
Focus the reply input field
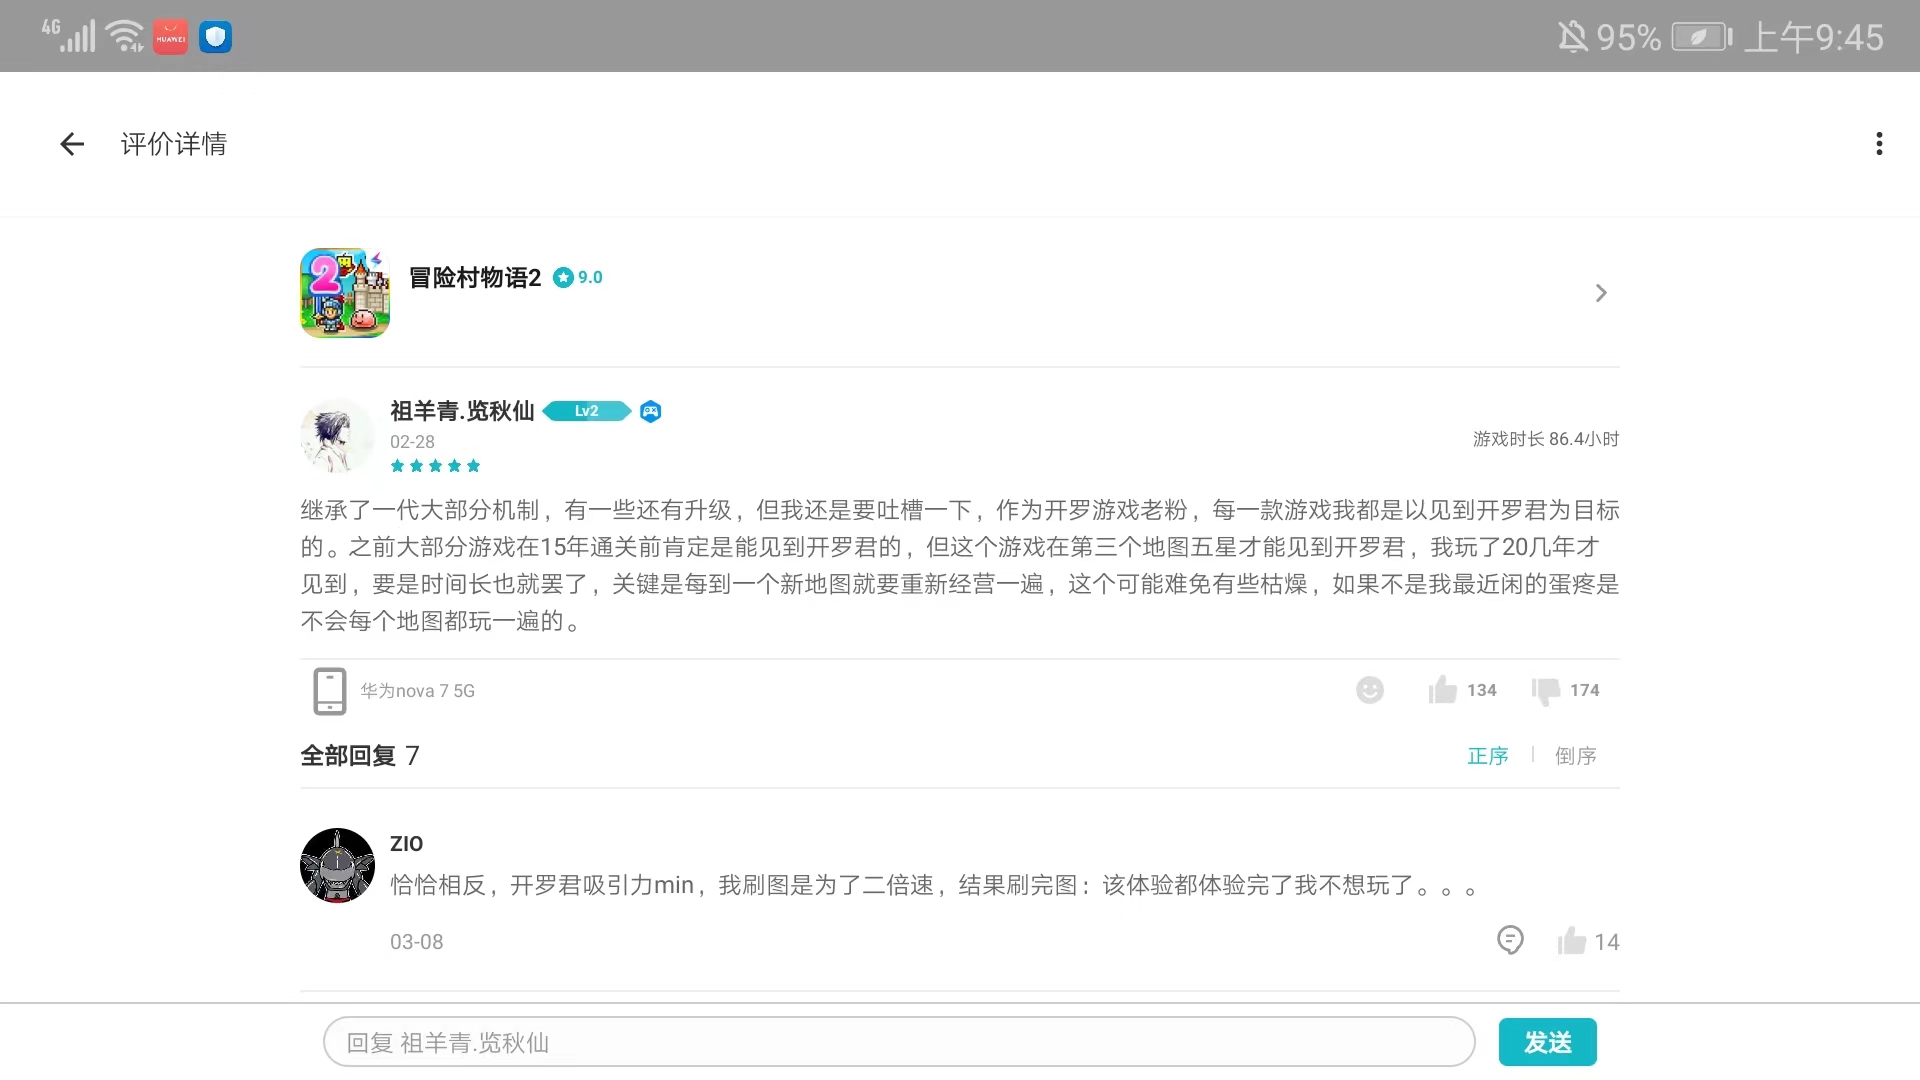(x=898, y=1042)
